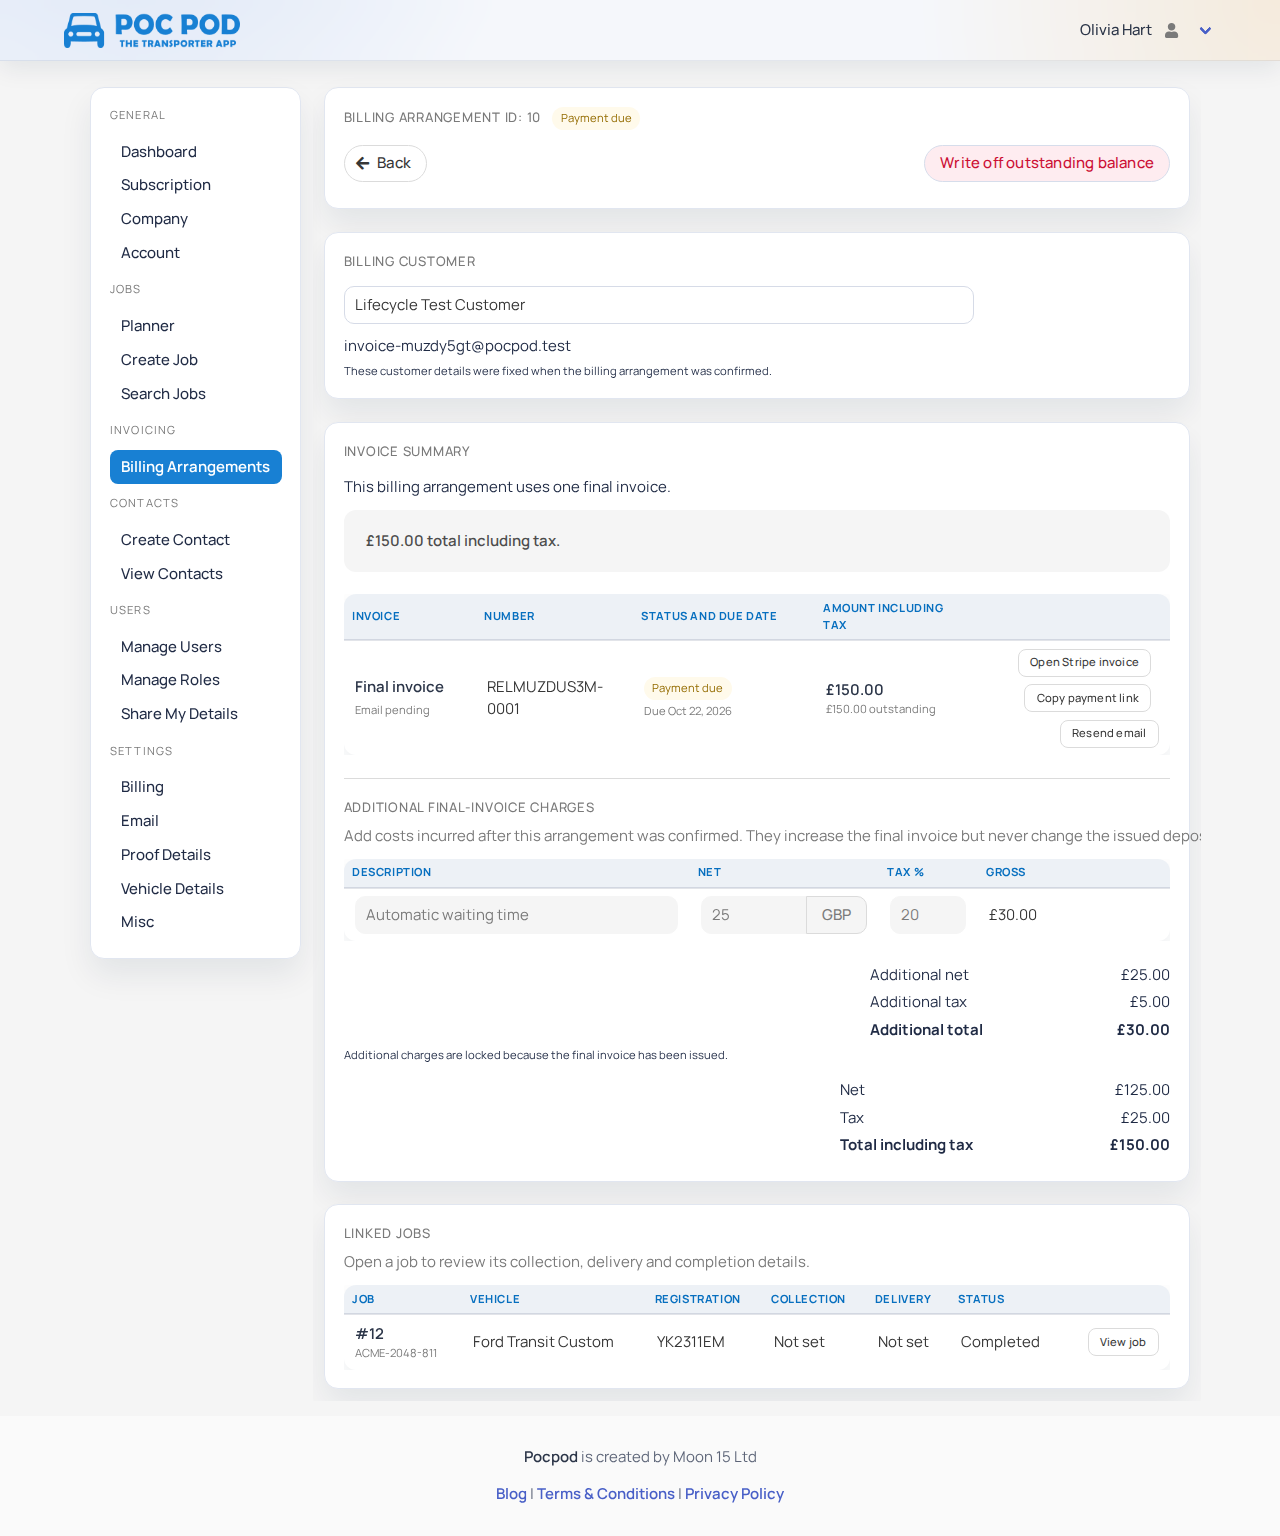Click the registration YK2311EM
This screenshot has width=1280, height=1536.
pos(691,1342)
